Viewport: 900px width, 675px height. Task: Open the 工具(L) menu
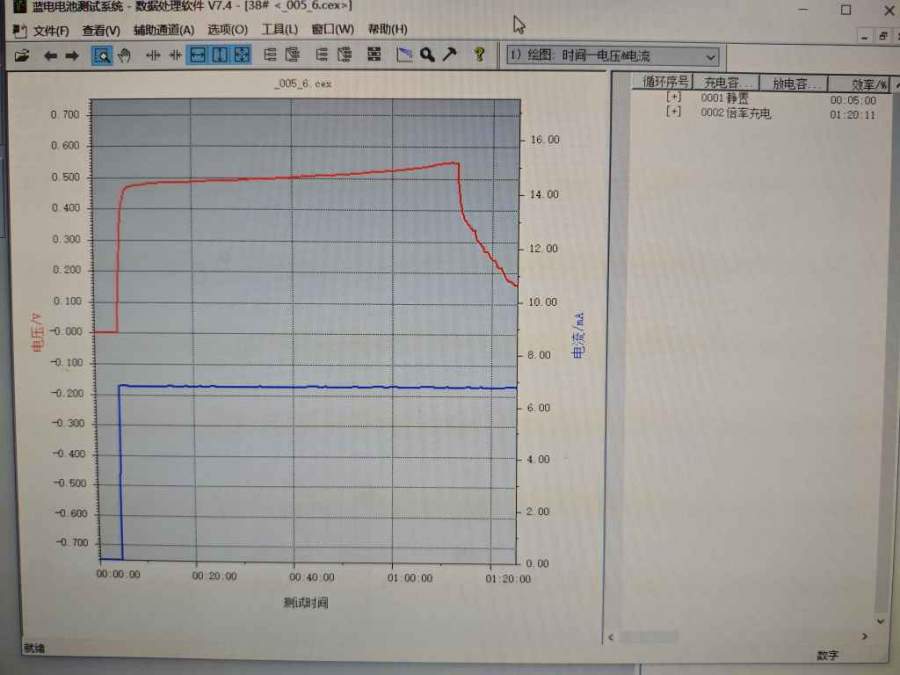[x=280, y=29]
